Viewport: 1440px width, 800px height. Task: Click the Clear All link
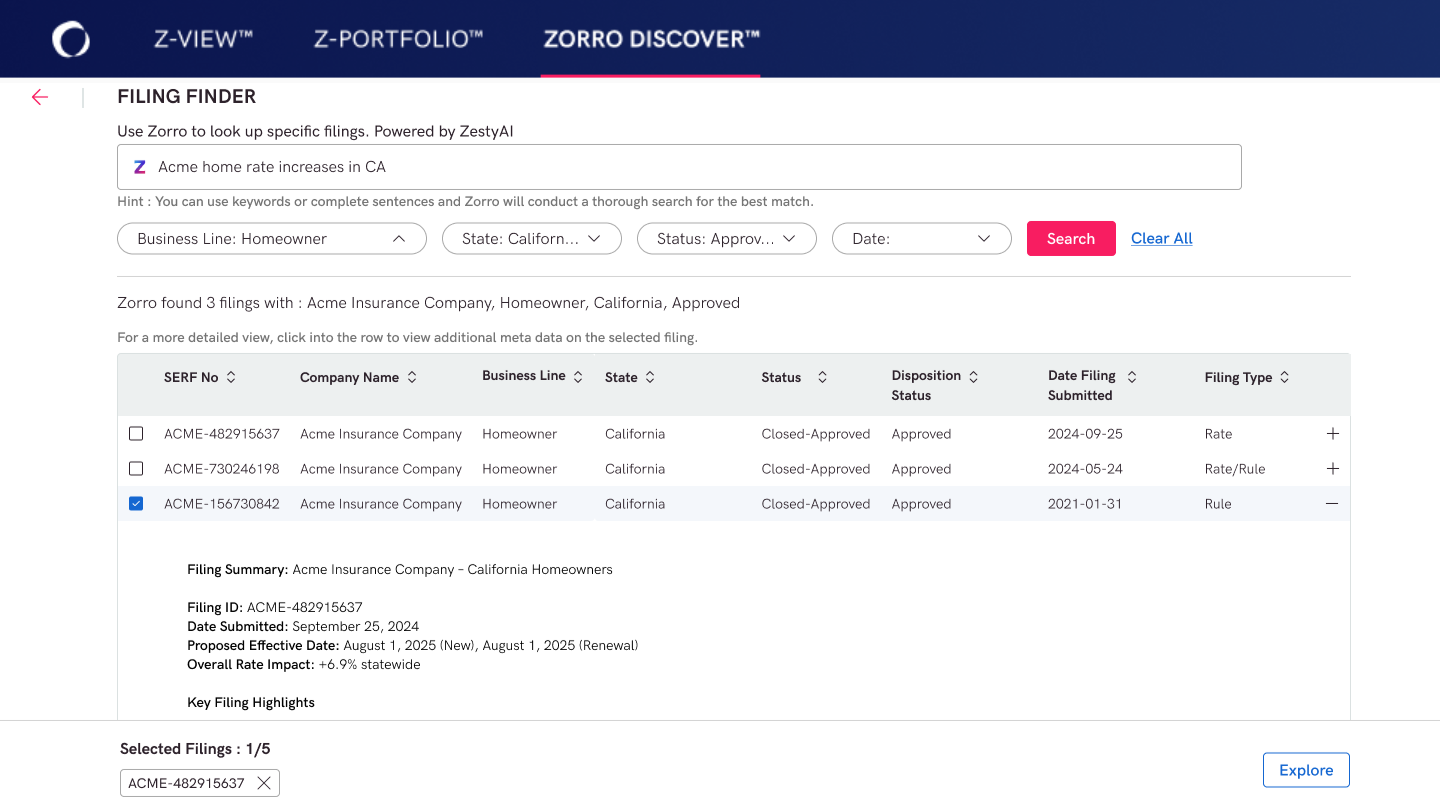tap(1162, 238)
